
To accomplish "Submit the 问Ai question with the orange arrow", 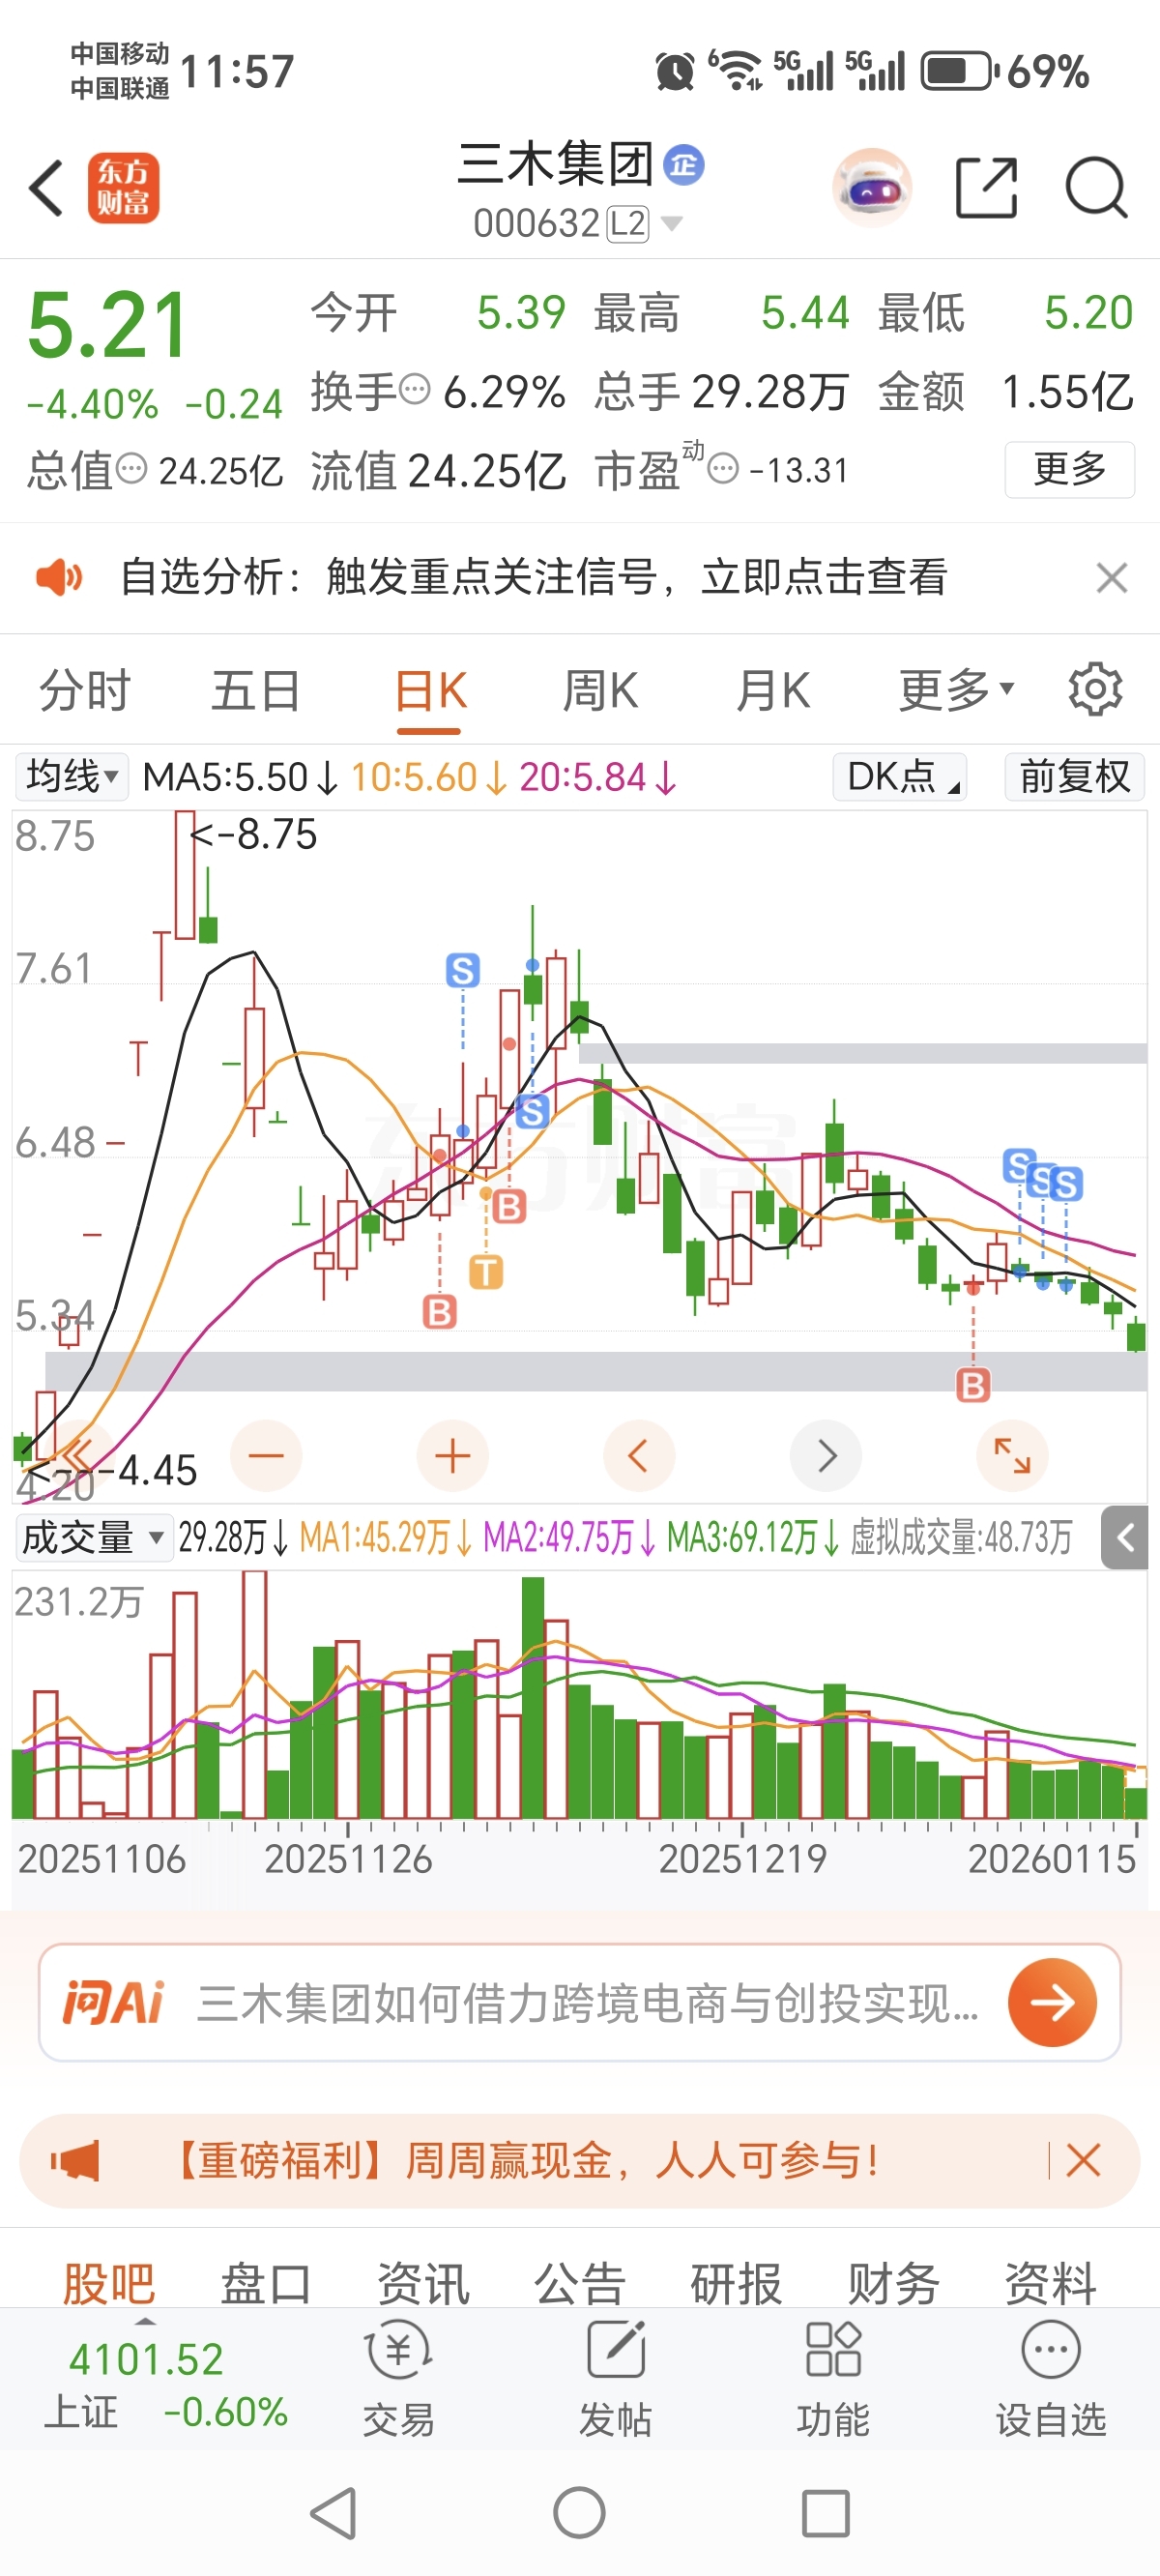I will coord(1052,2002).
